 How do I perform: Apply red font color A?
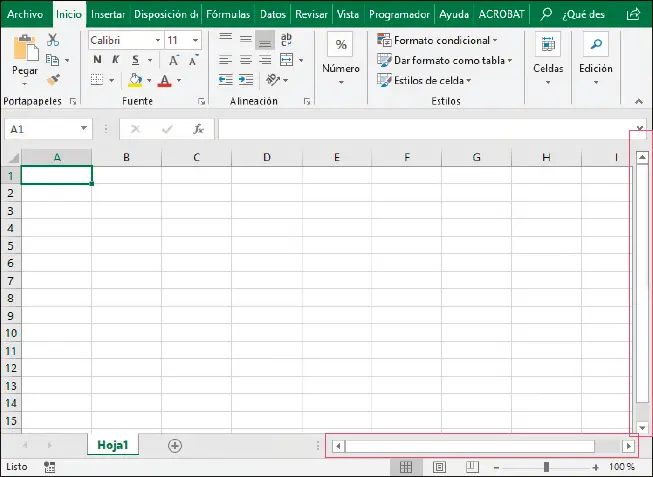(x=165, y=80)
